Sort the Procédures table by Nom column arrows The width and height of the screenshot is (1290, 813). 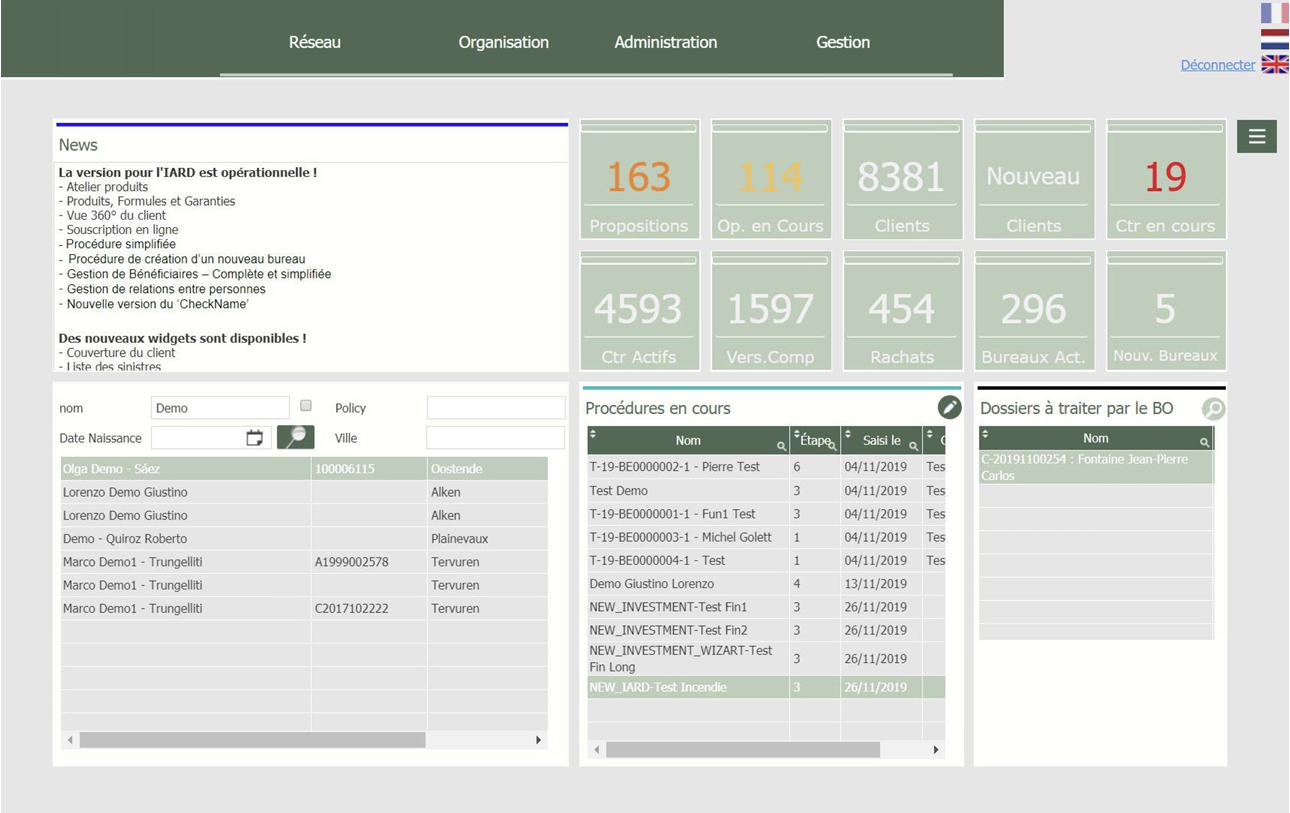(x=593, y=434)
